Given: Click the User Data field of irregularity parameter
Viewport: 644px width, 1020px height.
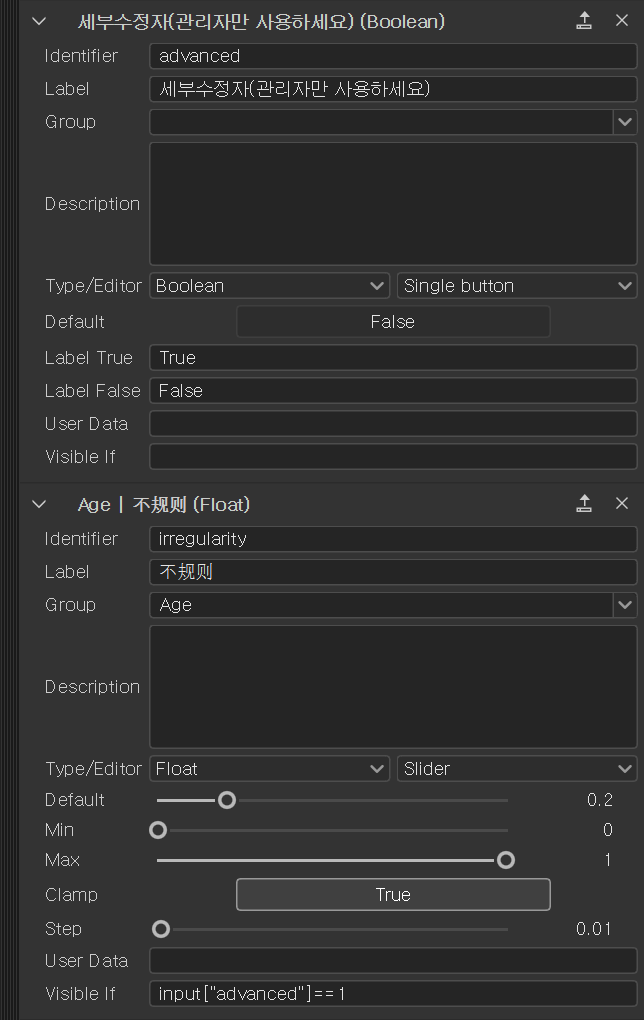Looking at the screenshot, I should click(393, 961).
